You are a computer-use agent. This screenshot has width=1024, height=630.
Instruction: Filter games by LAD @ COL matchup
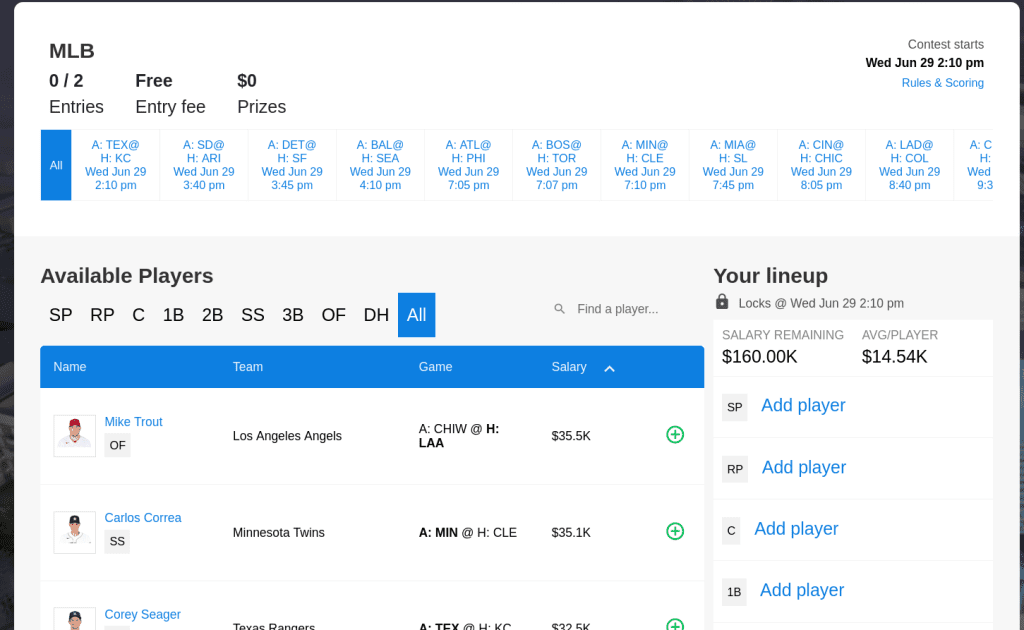[909, 165]
